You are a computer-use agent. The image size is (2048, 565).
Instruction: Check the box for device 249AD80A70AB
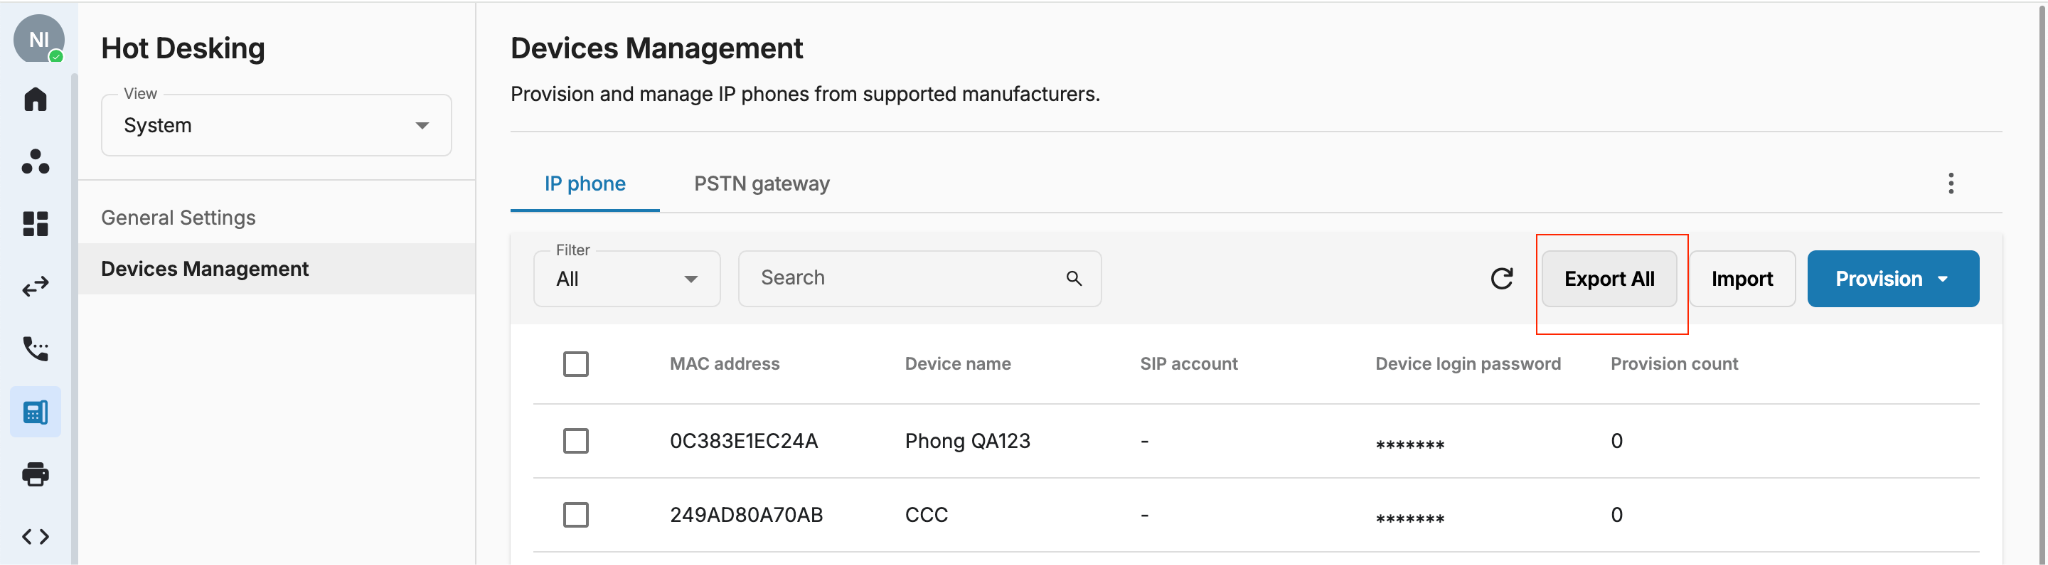(576, 515)
